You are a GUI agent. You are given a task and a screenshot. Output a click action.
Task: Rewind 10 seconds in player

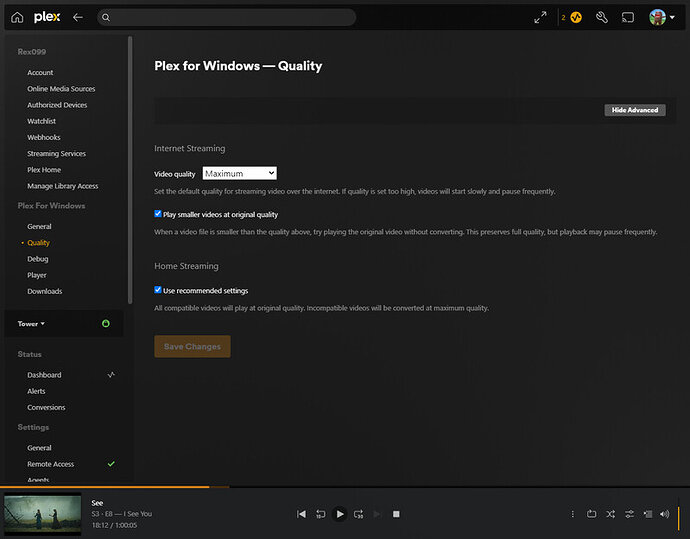[x=320, y=514]
